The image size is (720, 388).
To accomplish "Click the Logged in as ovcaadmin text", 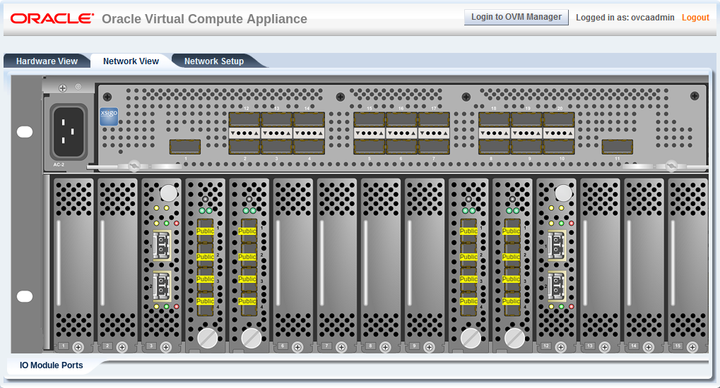I will (x=625, y=17).
